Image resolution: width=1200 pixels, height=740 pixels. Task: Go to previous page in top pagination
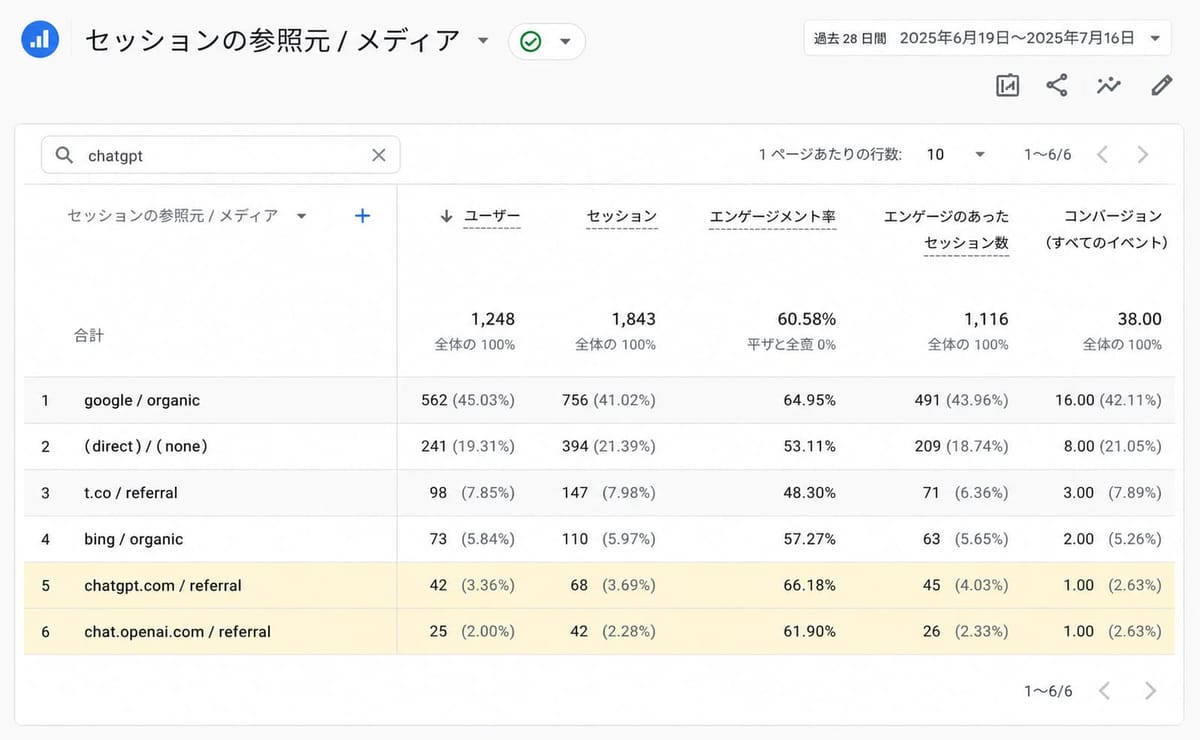[x=1103, y=154]
